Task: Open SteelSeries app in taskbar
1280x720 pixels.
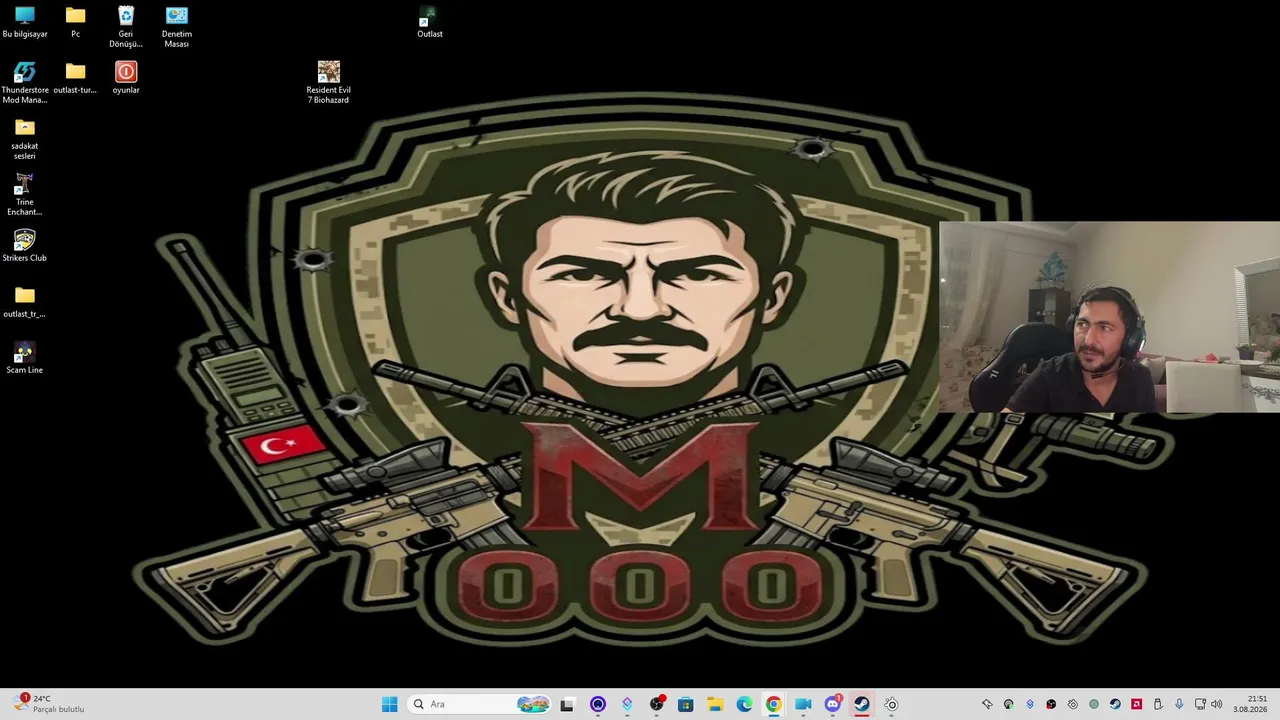Action: click(x=891, y=704)
